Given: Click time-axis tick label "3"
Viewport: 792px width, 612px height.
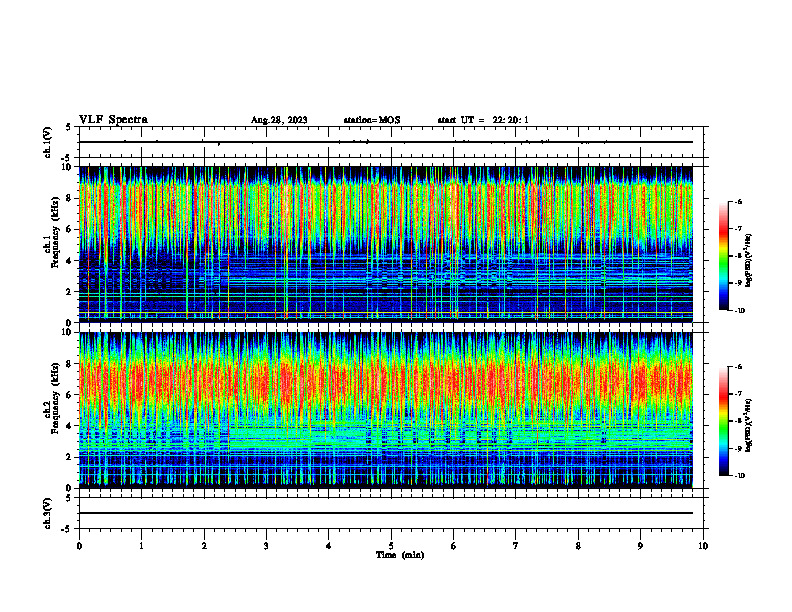Looking at the screenshot, I should [266, 546].
